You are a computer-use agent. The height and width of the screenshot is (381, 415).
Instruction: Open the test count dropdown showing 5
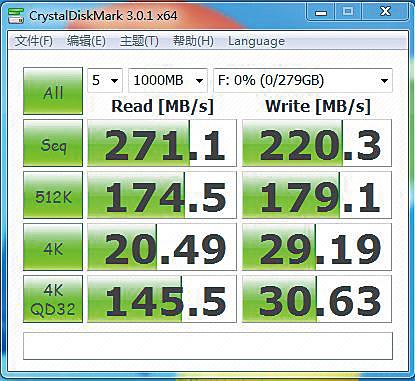point(105,80)
